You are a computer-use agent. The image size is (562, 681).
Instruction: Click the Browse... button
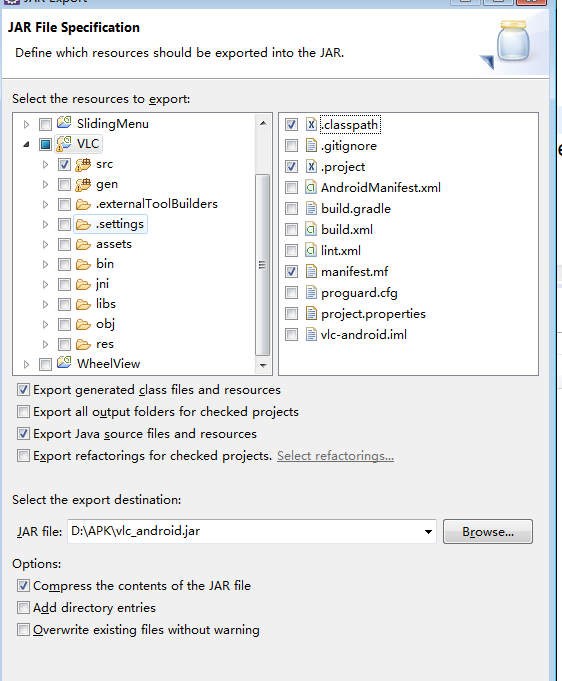pos(488,532)
